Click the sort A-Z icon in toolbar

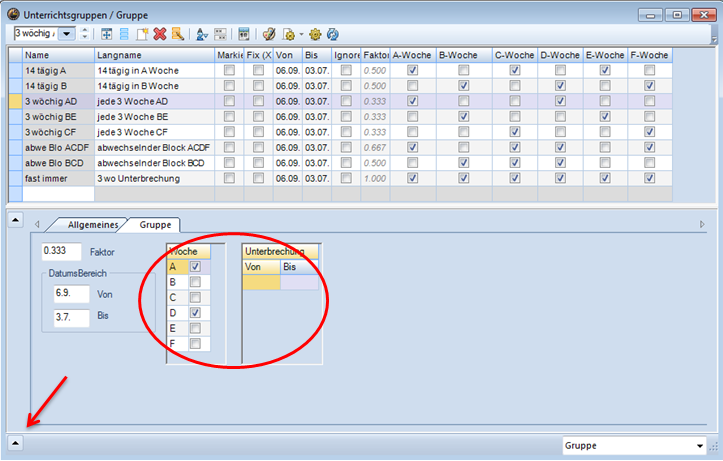(201, 33)
